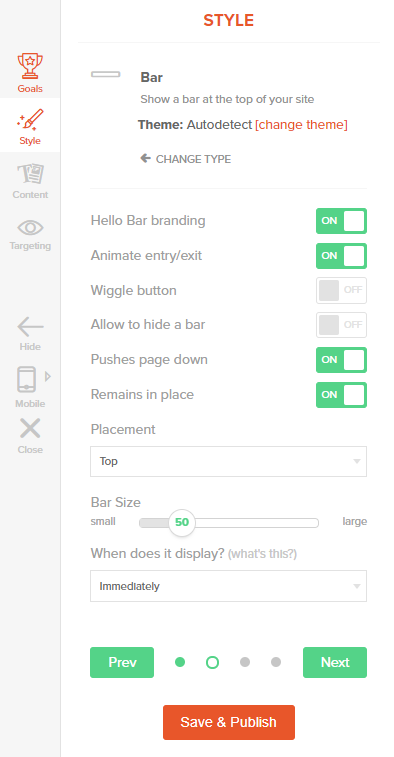394x757 pixels.
Task: Click the Close X icon
Action: [x=30, y=428]
